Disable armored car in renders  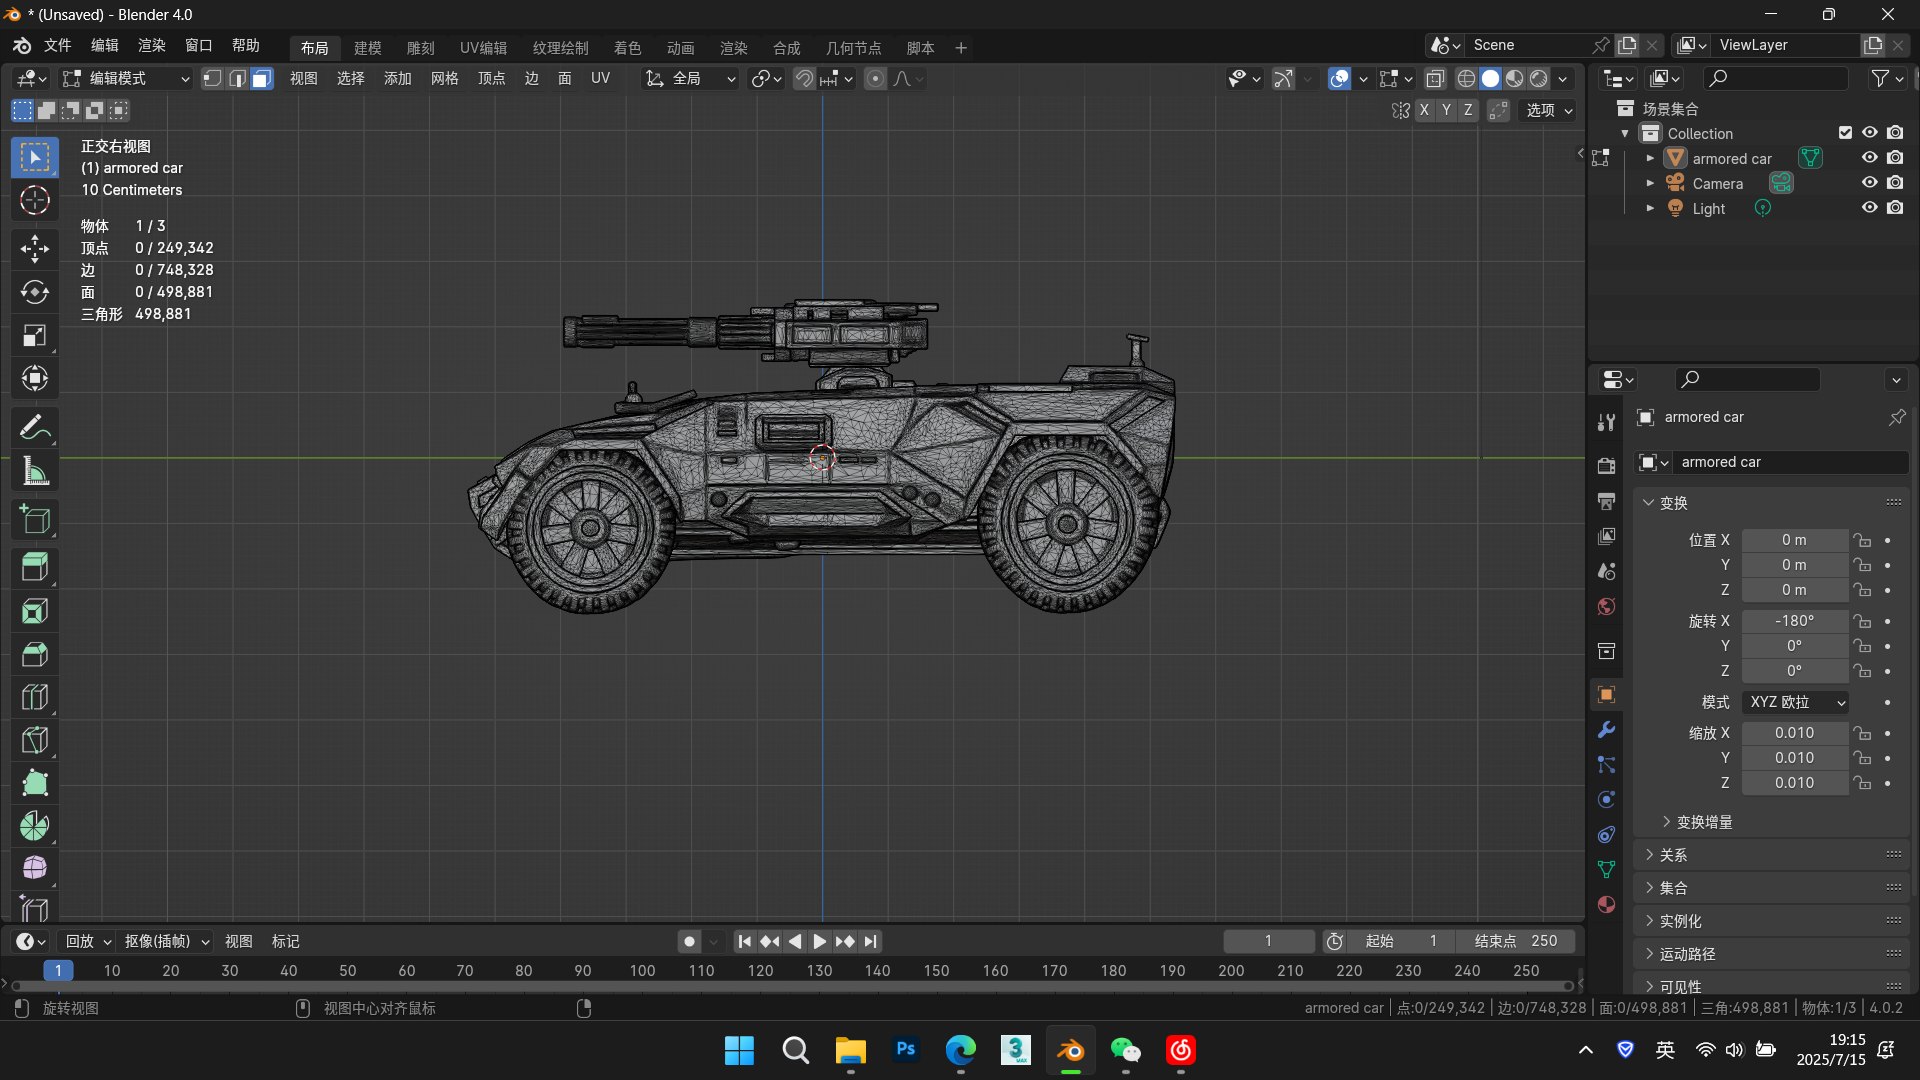(1895, 158)
